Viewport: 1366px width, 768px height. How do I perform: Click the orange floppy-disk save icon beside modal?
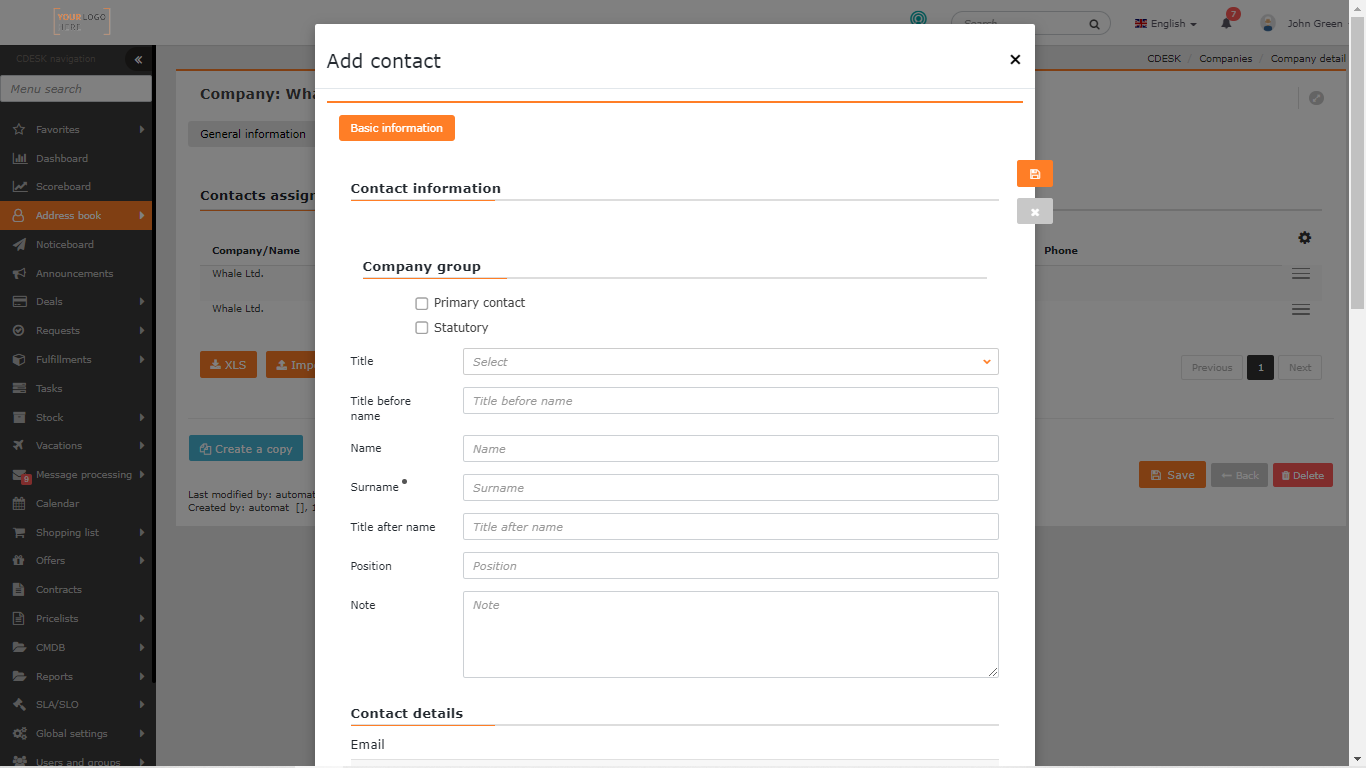coord(1035,174)
